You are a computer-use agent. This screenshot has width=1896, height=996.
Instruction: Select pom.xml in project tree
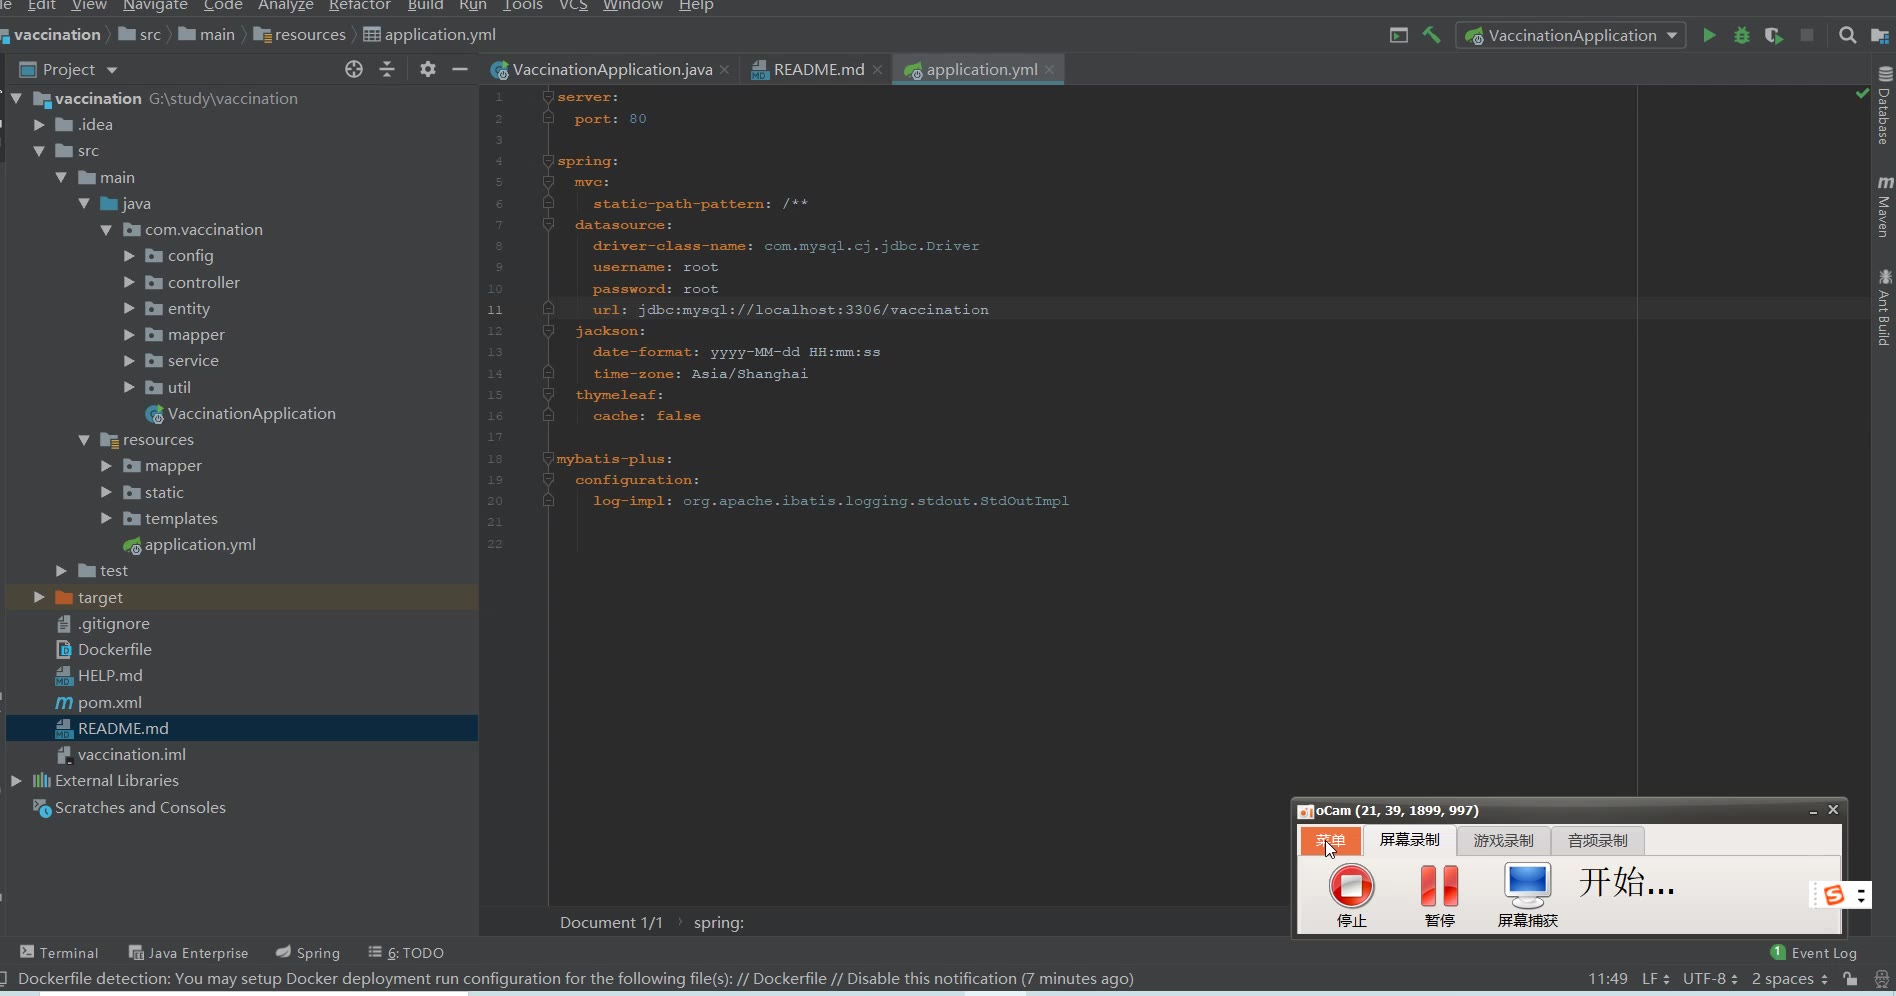click(x=109, y=702)
